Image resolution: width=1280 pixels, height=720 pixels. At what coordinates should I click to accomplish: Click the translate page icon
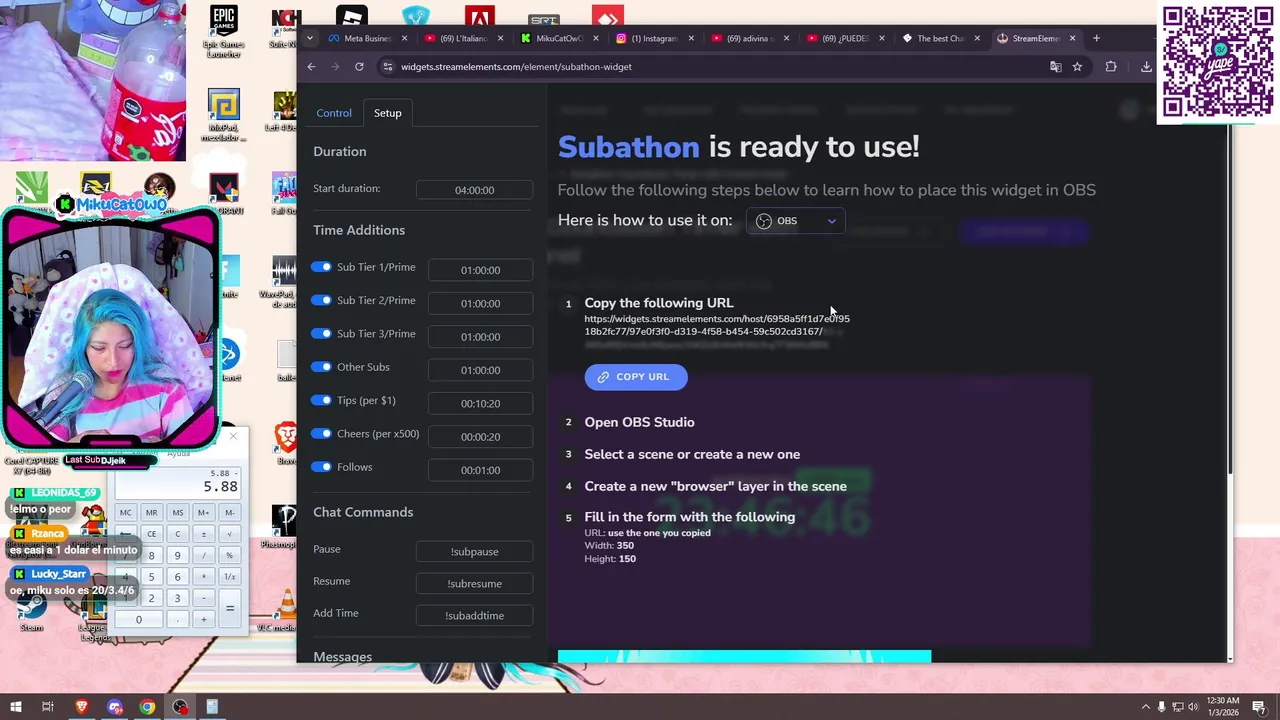pyautogui.click(x=1055, y=67)
